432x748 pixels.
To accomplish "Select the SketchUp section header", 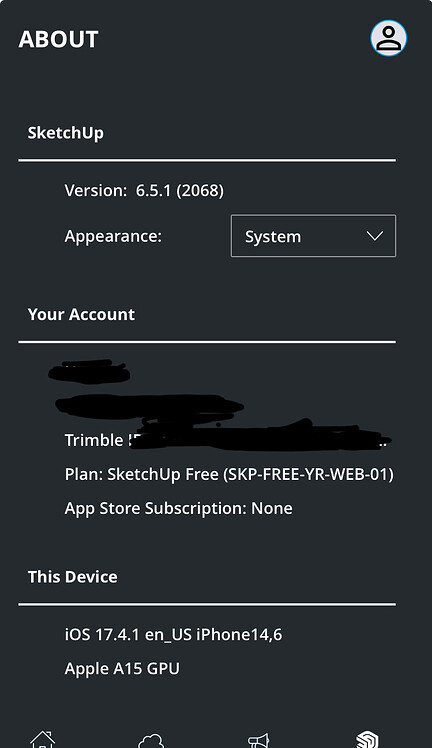I will click(65, 133).
